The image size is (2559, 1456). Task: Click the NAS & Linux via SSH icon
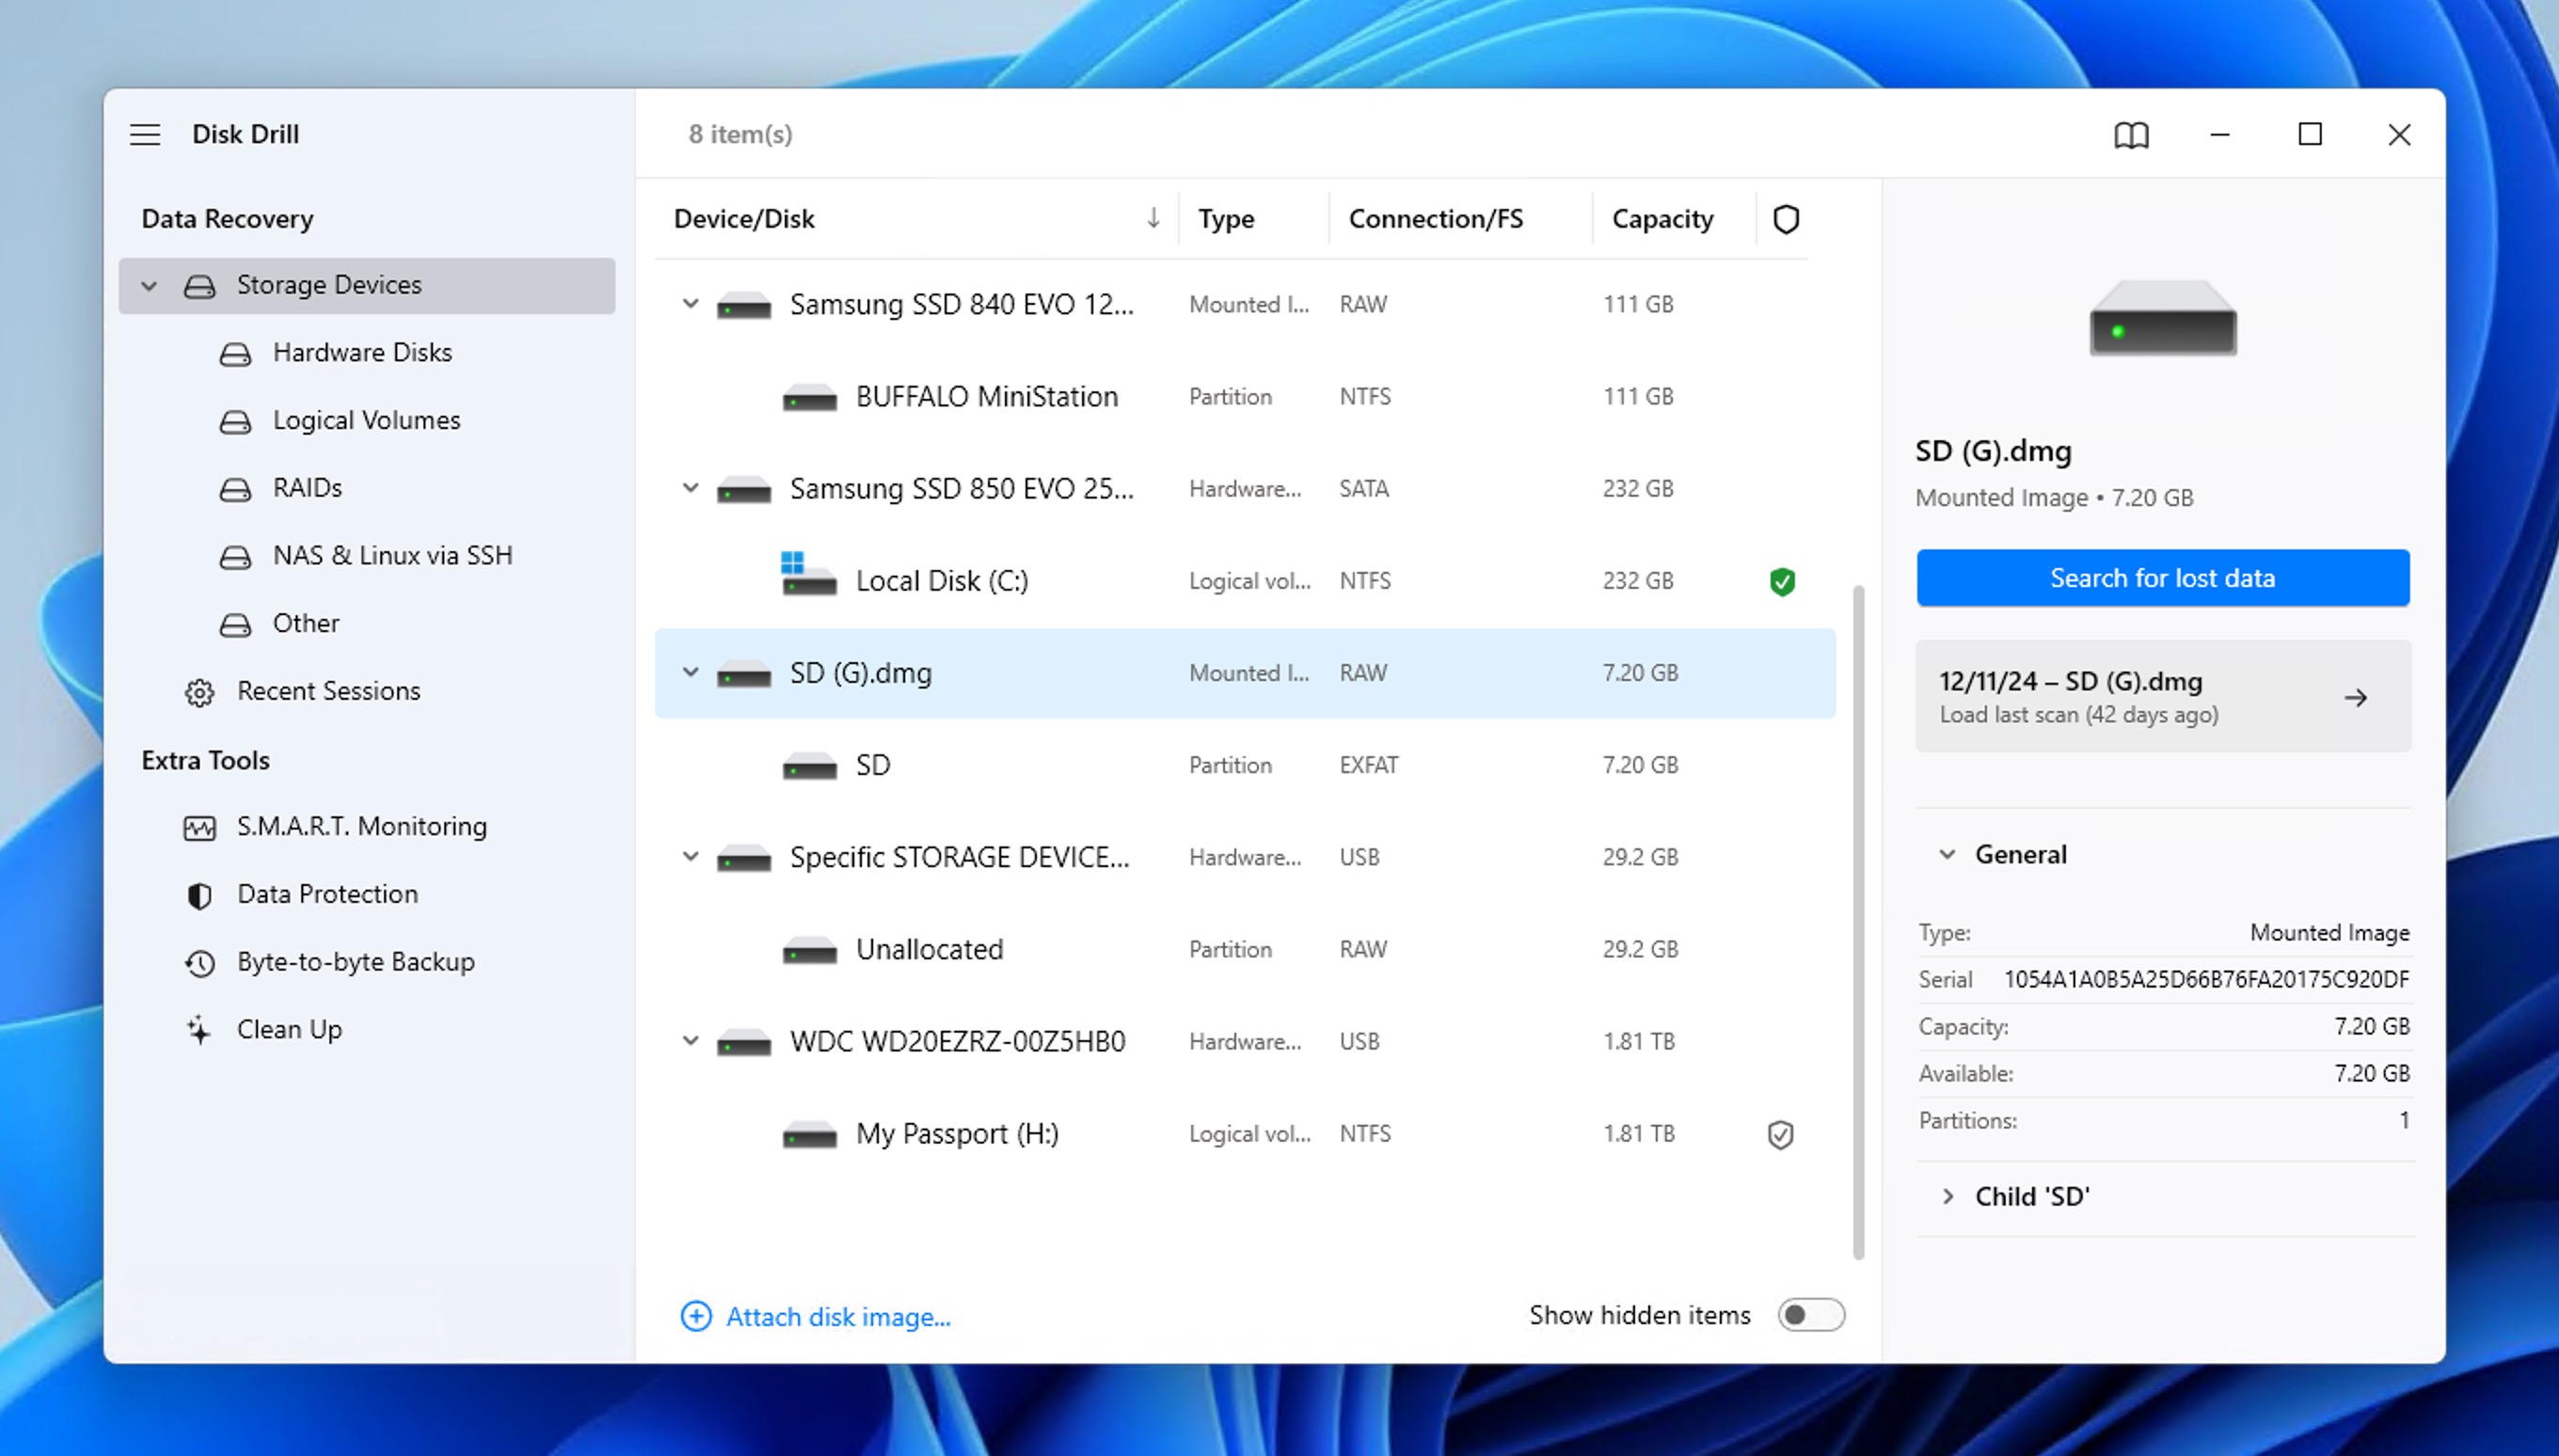pos(235,557)
